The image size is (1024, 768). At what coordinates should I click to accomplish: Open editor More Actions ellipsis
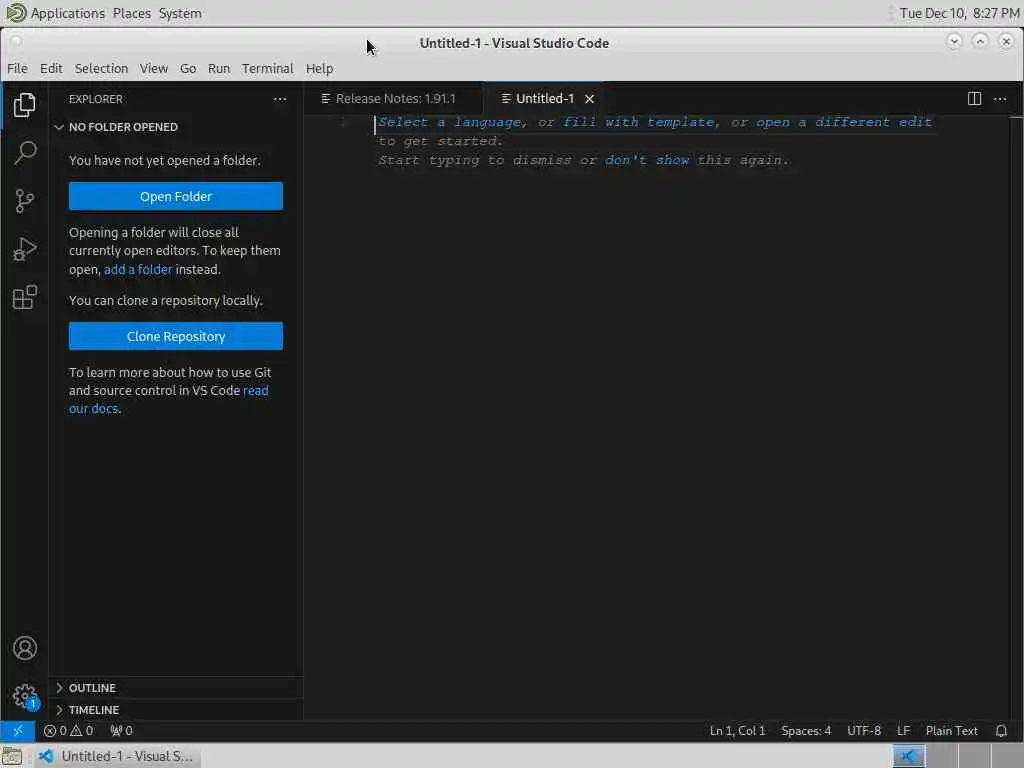pyautogui.click(x=1000, y=99)
